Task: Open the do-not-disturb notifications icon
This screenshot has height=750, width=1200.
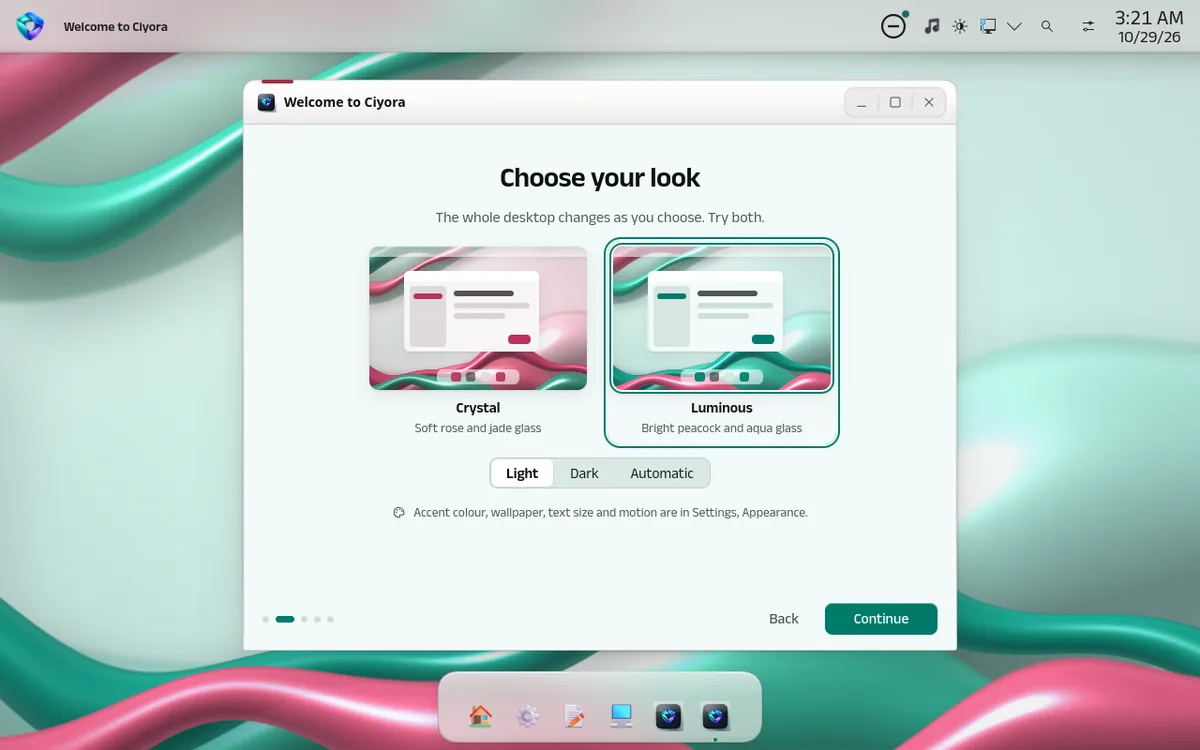Action: [x=893, y=26]
